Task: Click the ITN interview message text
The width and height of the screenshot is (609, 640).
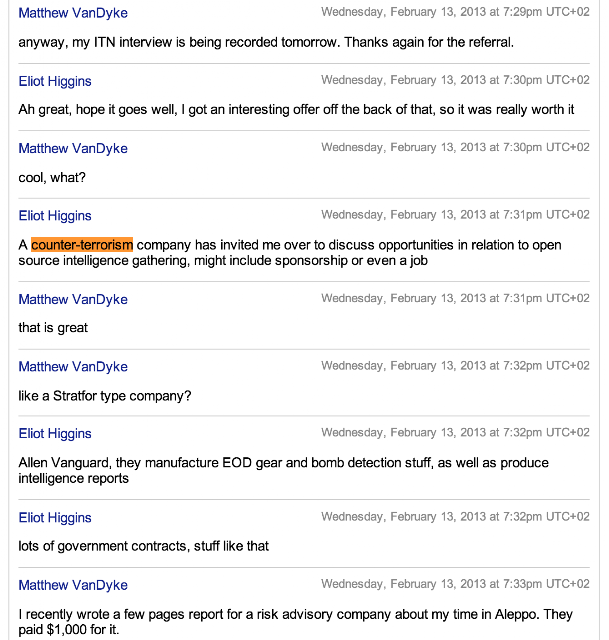Action: [266, 42]
